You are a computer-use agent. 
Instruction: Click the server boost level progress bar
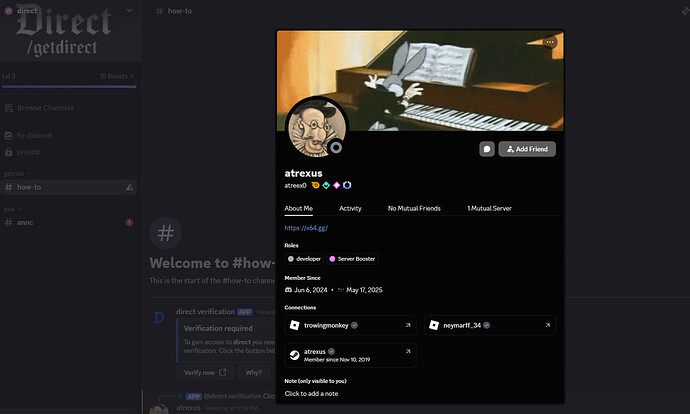[x=68, y=87]
